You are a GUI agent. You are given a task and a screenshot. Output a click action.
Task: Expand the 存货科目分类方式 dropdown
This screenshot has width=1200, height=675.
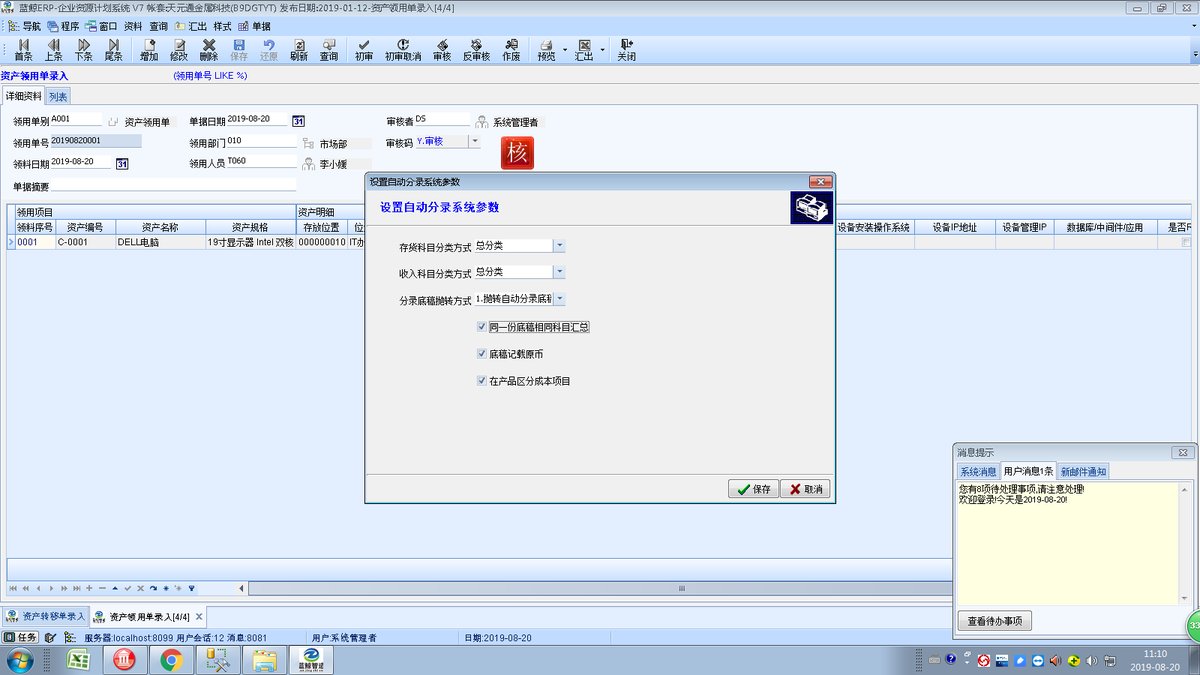(559, 245)
